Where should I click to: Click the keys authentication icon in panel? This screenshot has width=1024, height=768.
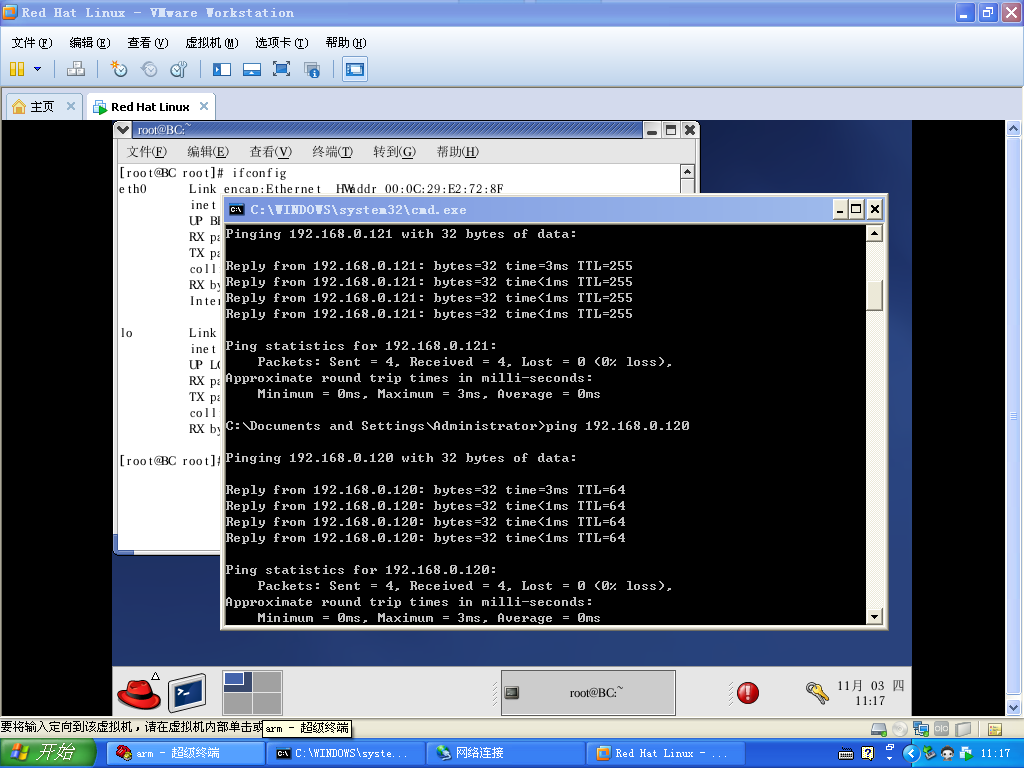tap(816, 692)
